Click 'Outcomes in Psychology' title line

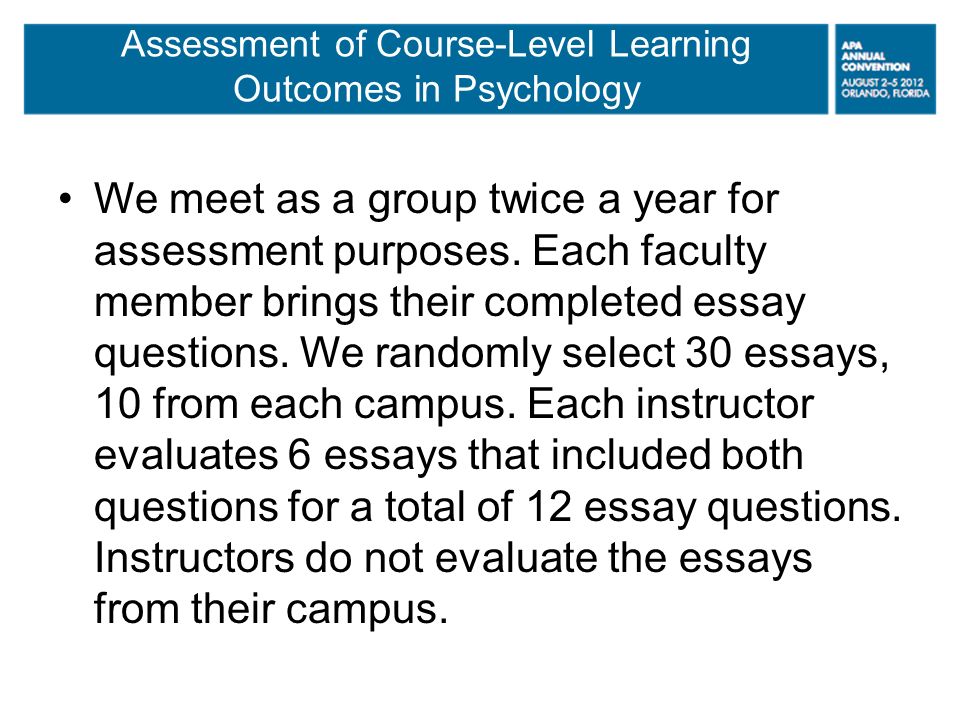437,89
